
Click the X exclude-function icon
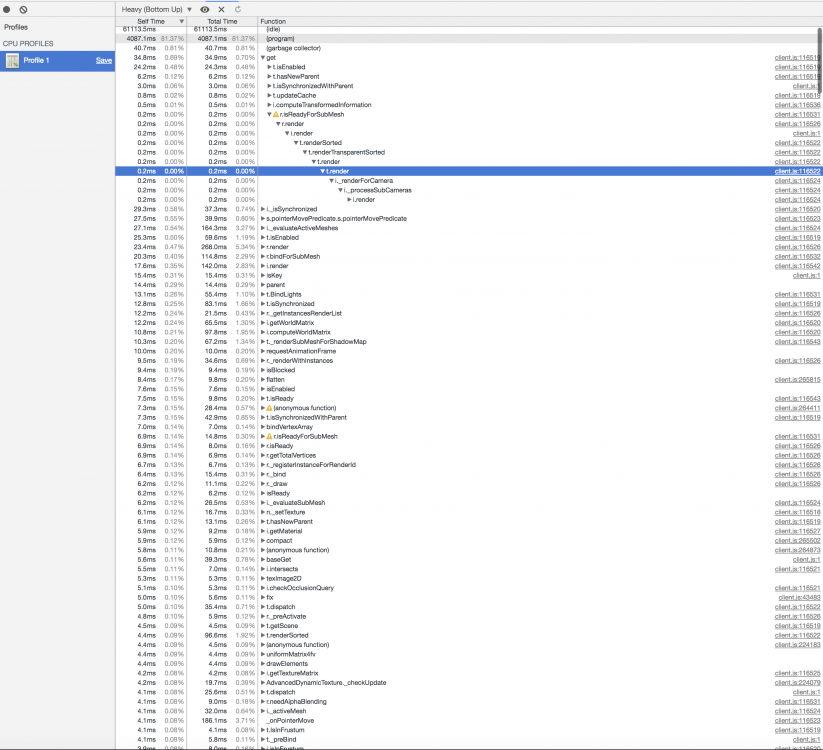221,8
